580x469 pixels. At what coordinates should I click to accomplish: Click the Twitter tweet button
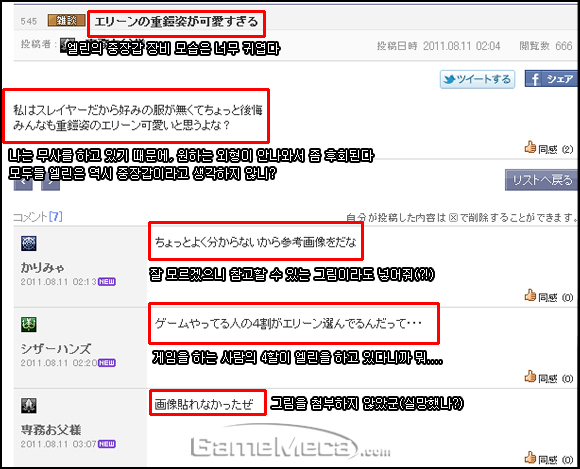tap(477, 79)
